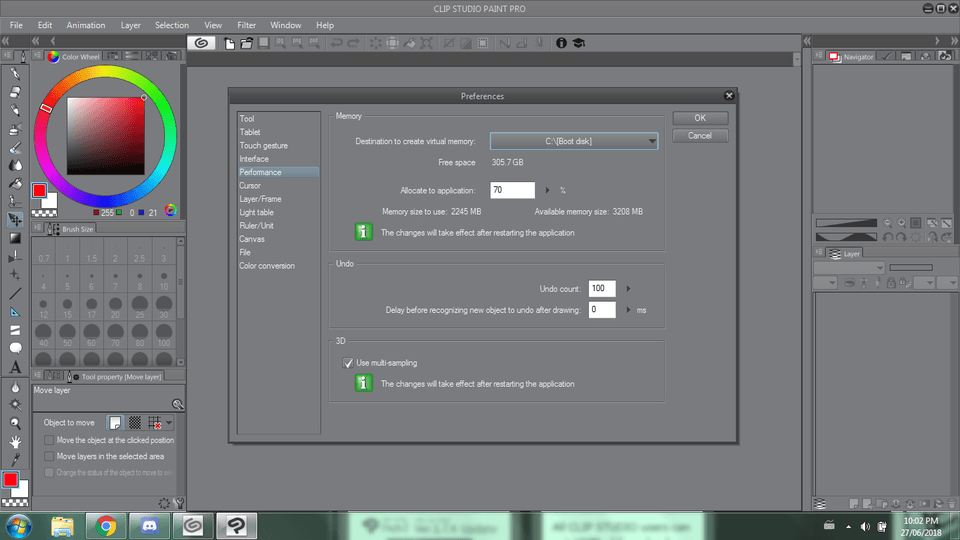Click Cancel in the Preferences dialog
The height and width of the screenshot is (540, 960).
coord(700,136)
